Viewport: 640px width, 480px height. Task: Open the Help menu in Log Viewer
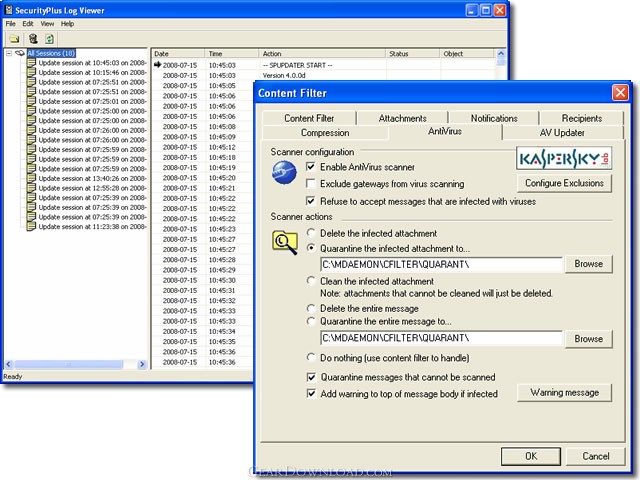click(x=67, y=24)
